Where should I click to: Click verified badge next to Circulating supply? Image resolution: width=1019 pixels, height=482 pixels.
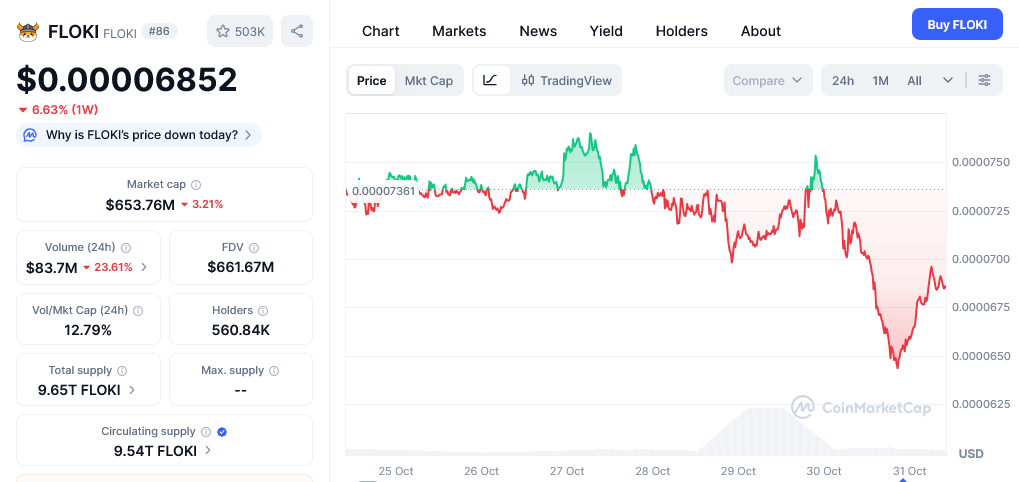[x=222, y=432]
